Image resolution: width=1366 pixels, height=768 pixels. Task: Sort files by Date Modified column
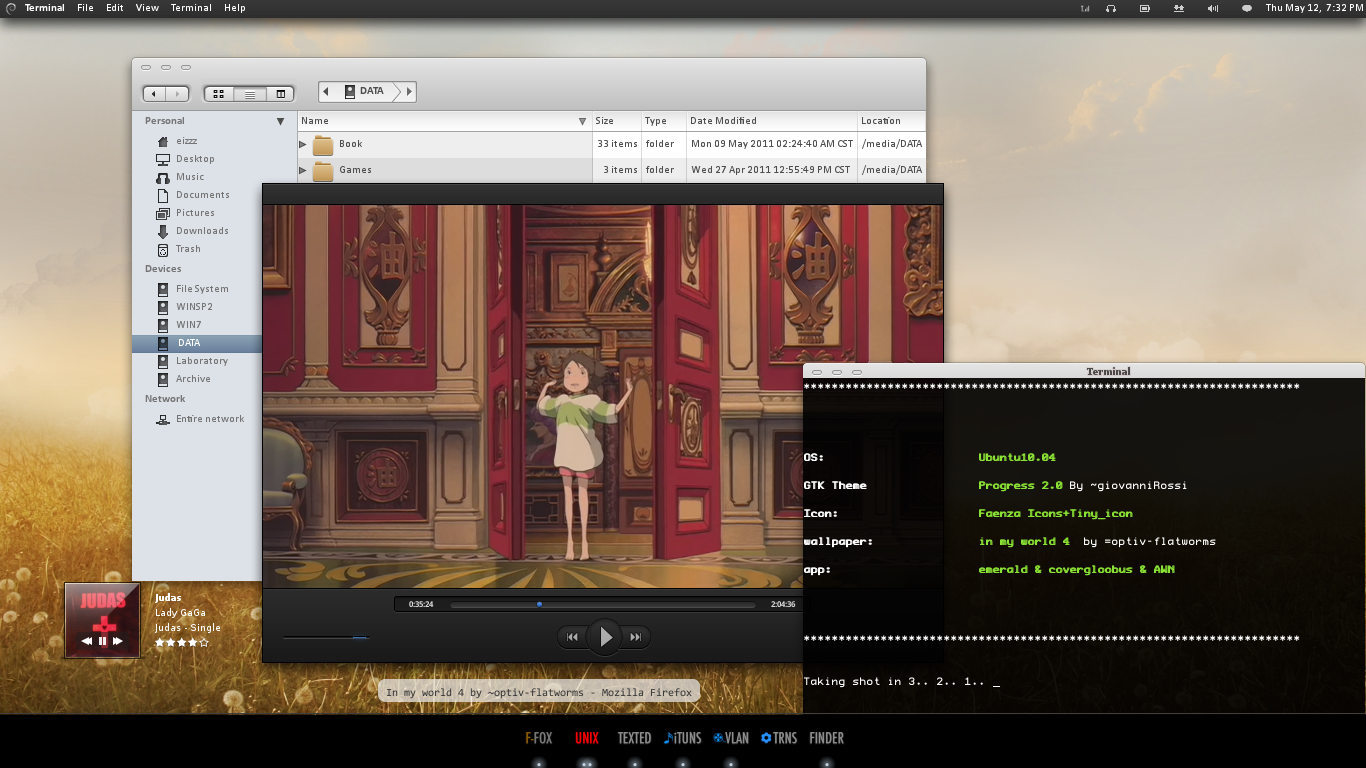[772, 121]
